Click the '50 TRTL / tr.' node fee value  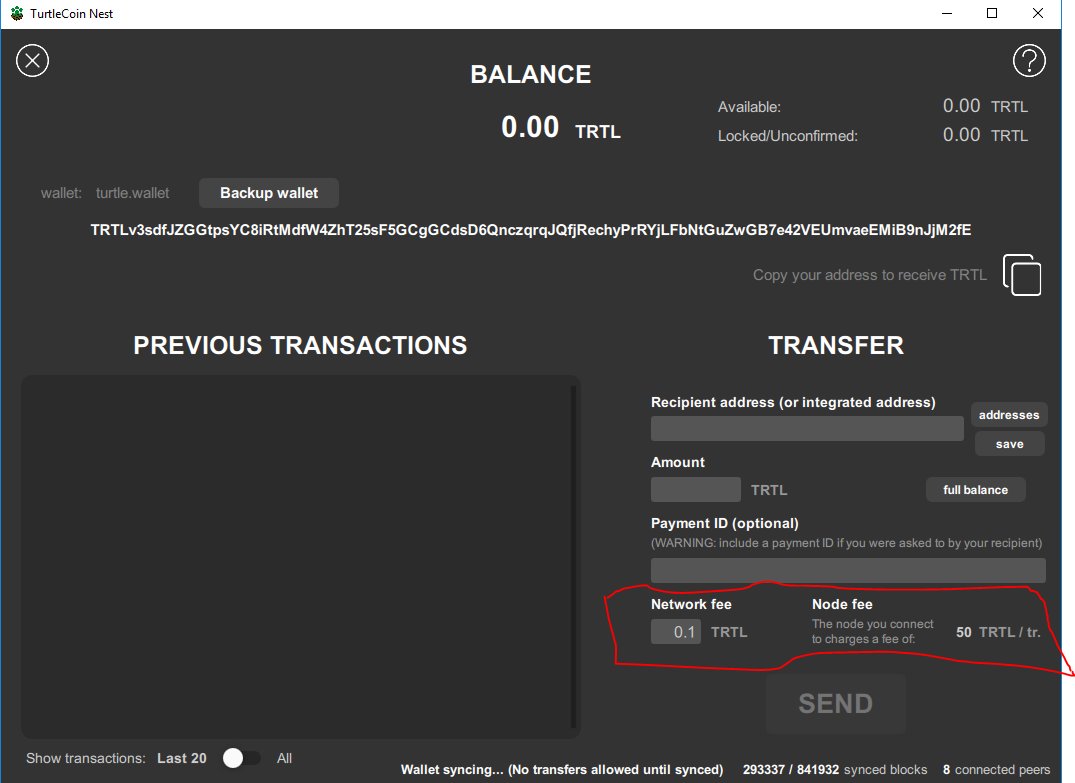tap(998, 632)
